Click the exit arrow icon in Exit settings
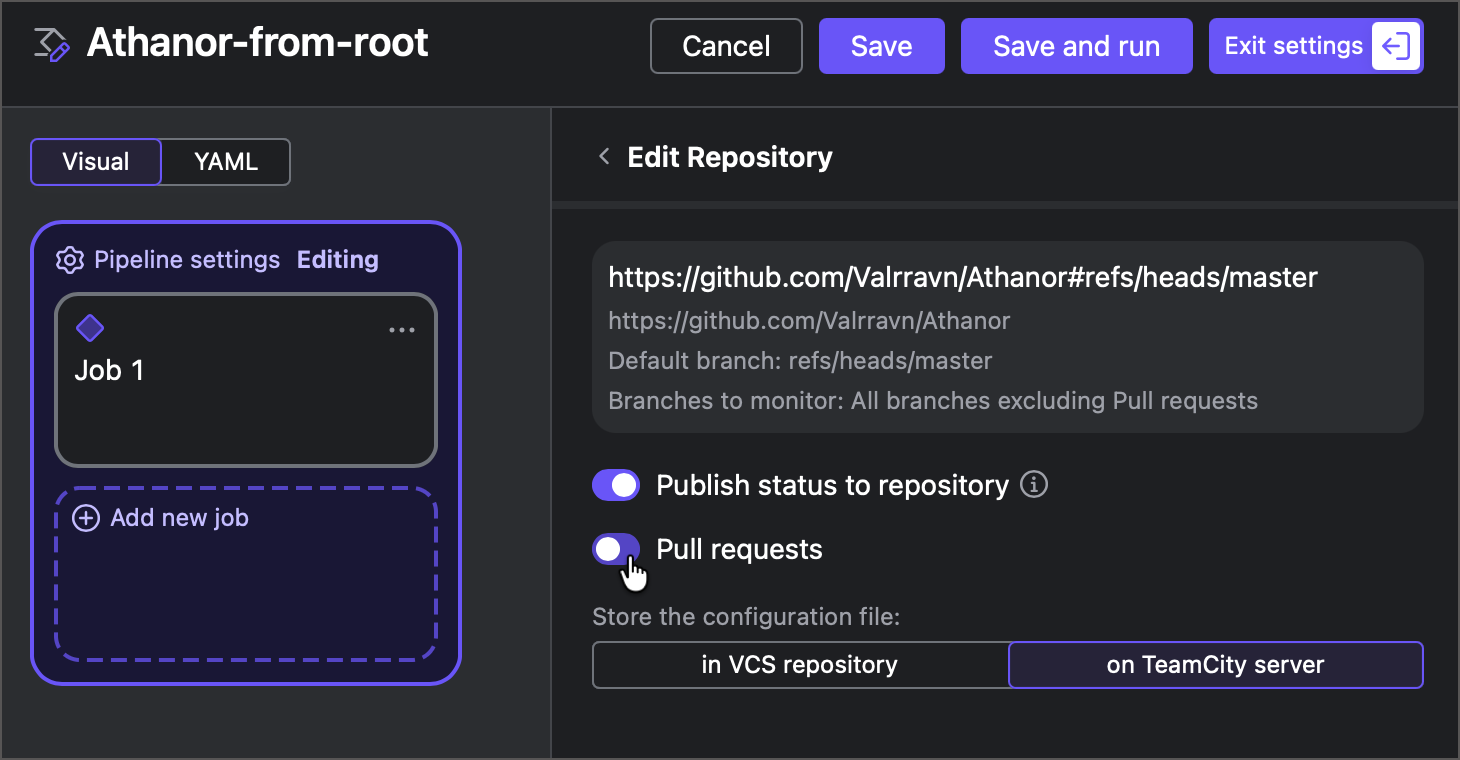 (x=1396, y=46)
